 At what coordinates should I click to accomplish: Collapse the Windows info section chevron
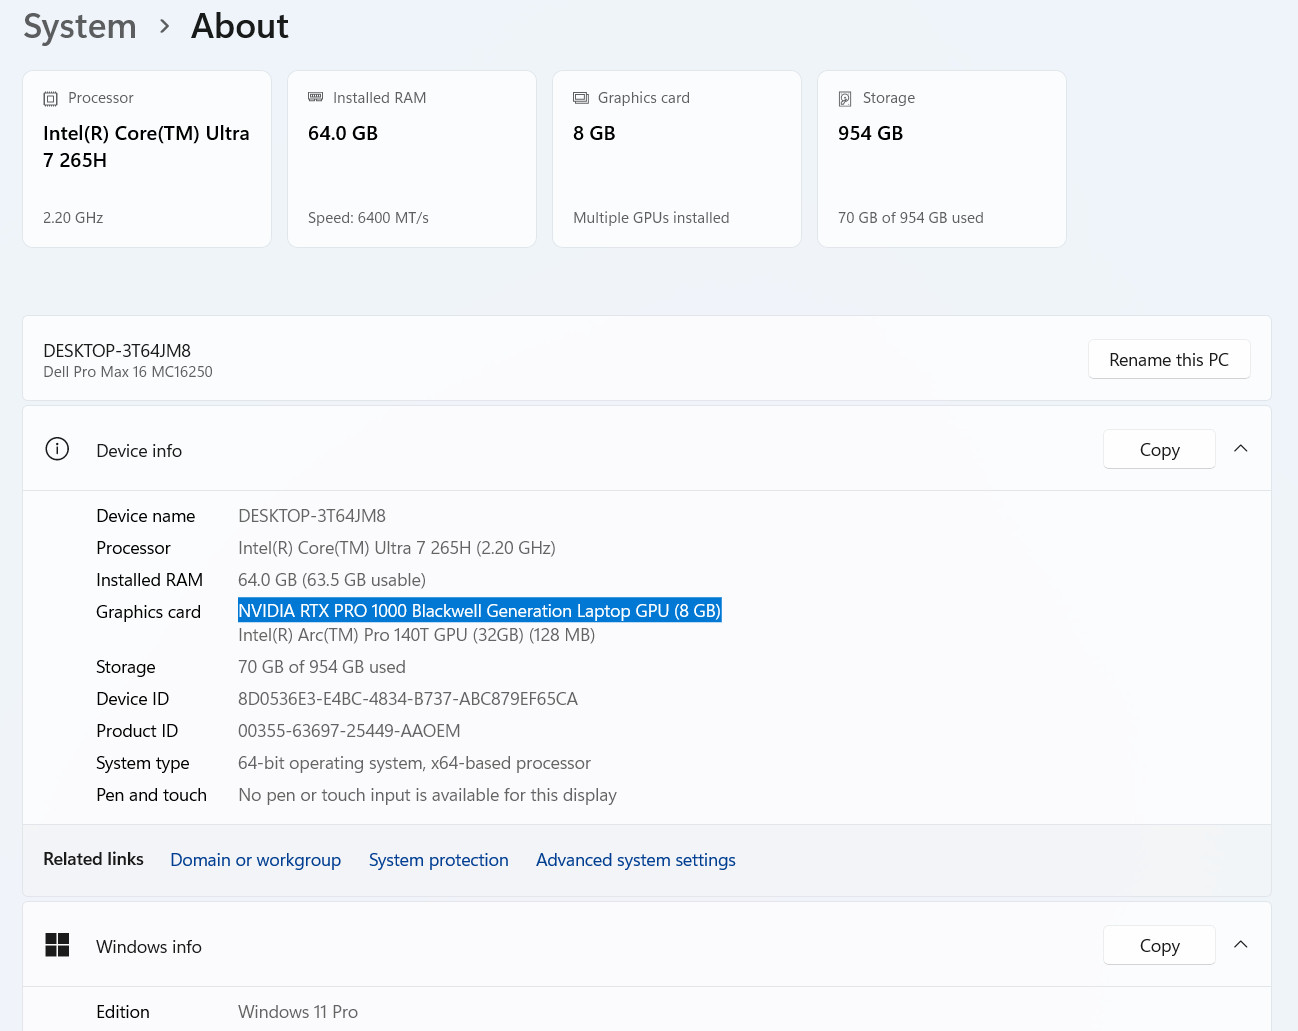[x=1241, y=945]
